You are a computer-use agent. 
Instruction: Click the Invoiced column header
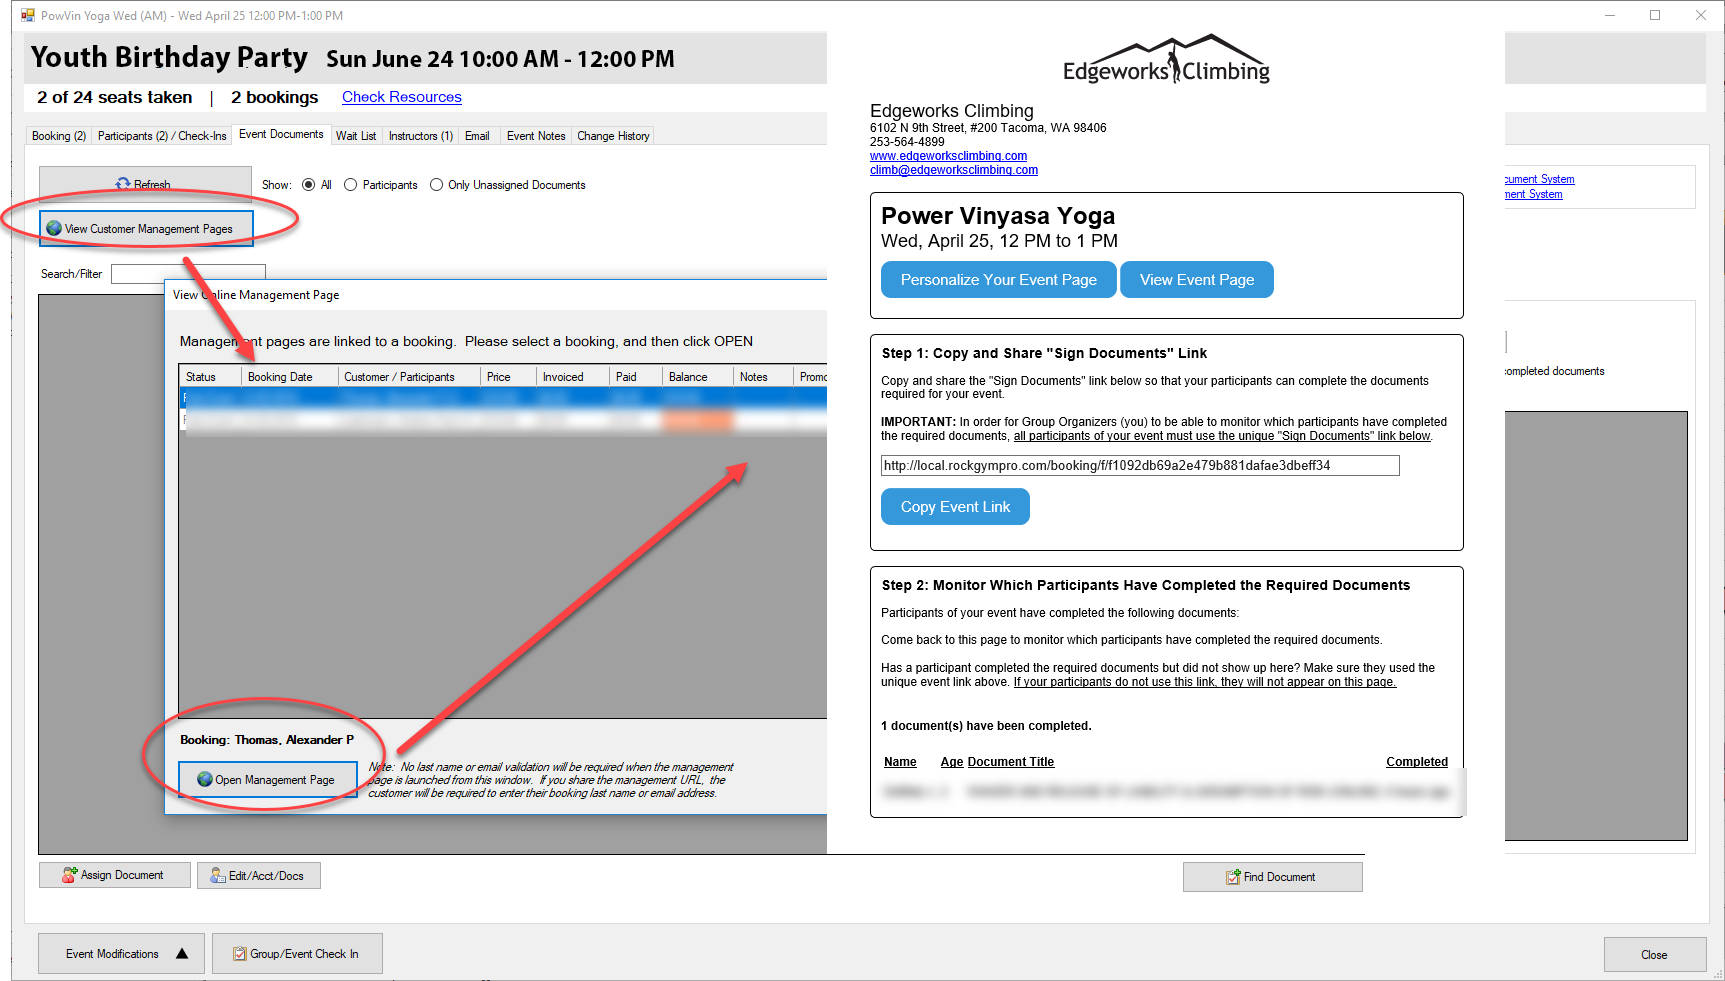pos(574,377)
